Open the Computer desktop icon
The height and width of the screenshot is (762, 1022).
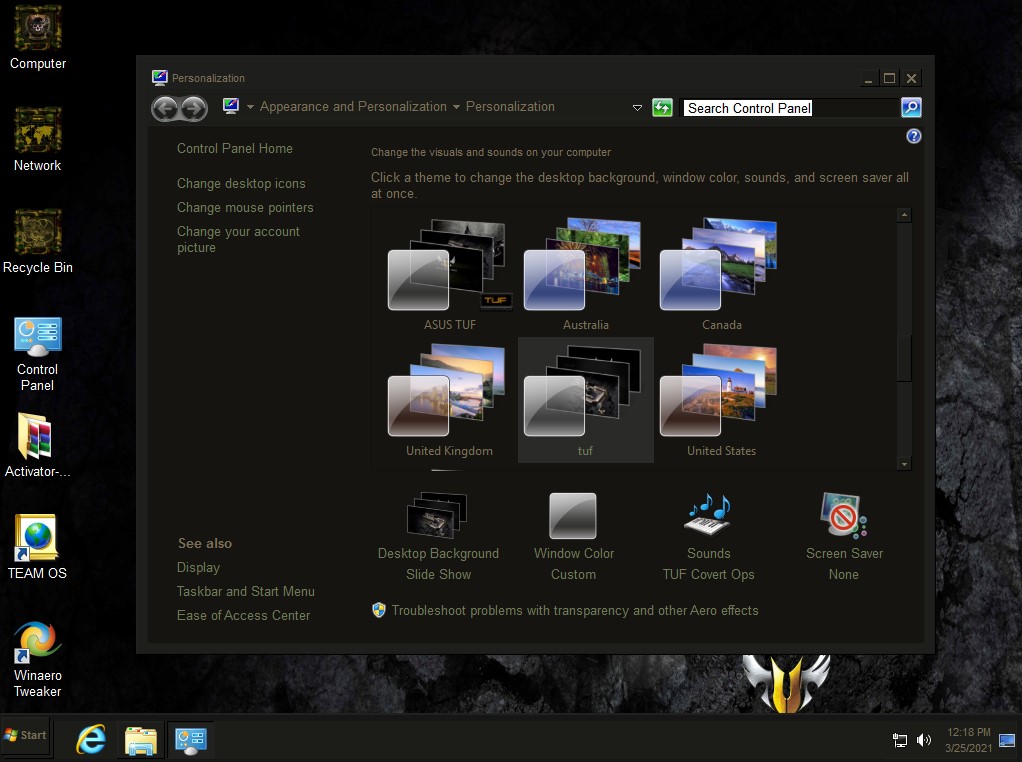tap(37, 37)
